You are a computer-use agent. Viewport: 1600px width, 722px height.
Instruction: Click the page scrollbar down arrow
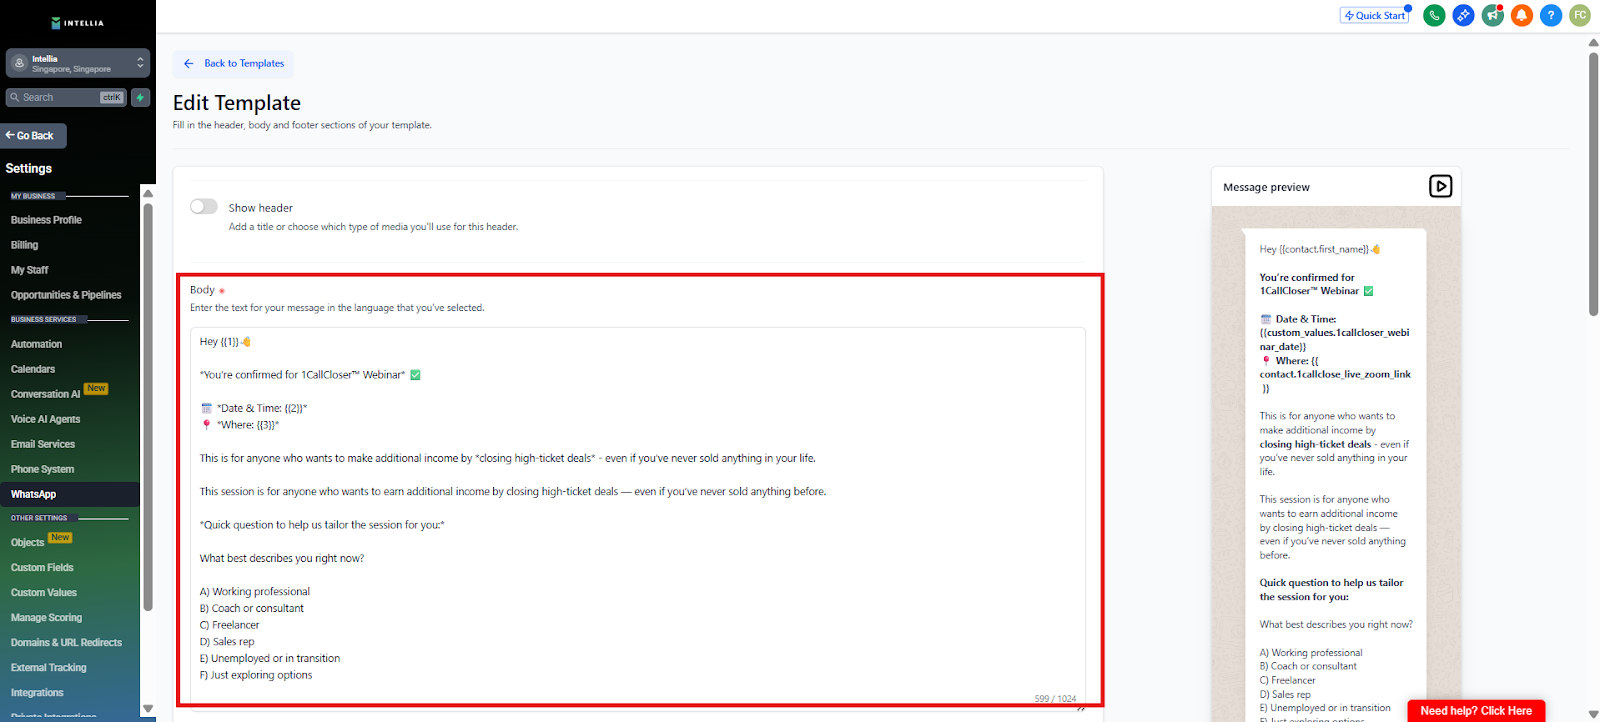1593,715
